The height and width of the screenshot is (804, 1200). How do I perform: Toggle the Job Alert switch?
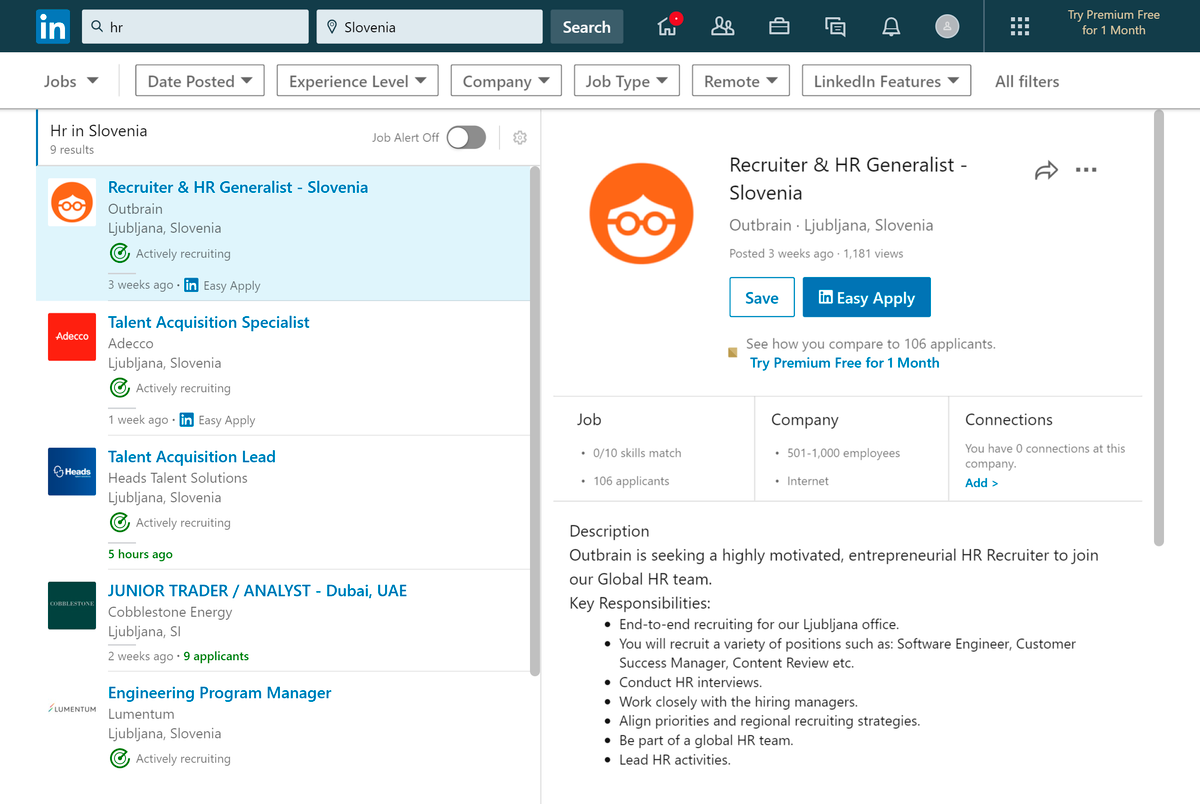pos(466,138)
